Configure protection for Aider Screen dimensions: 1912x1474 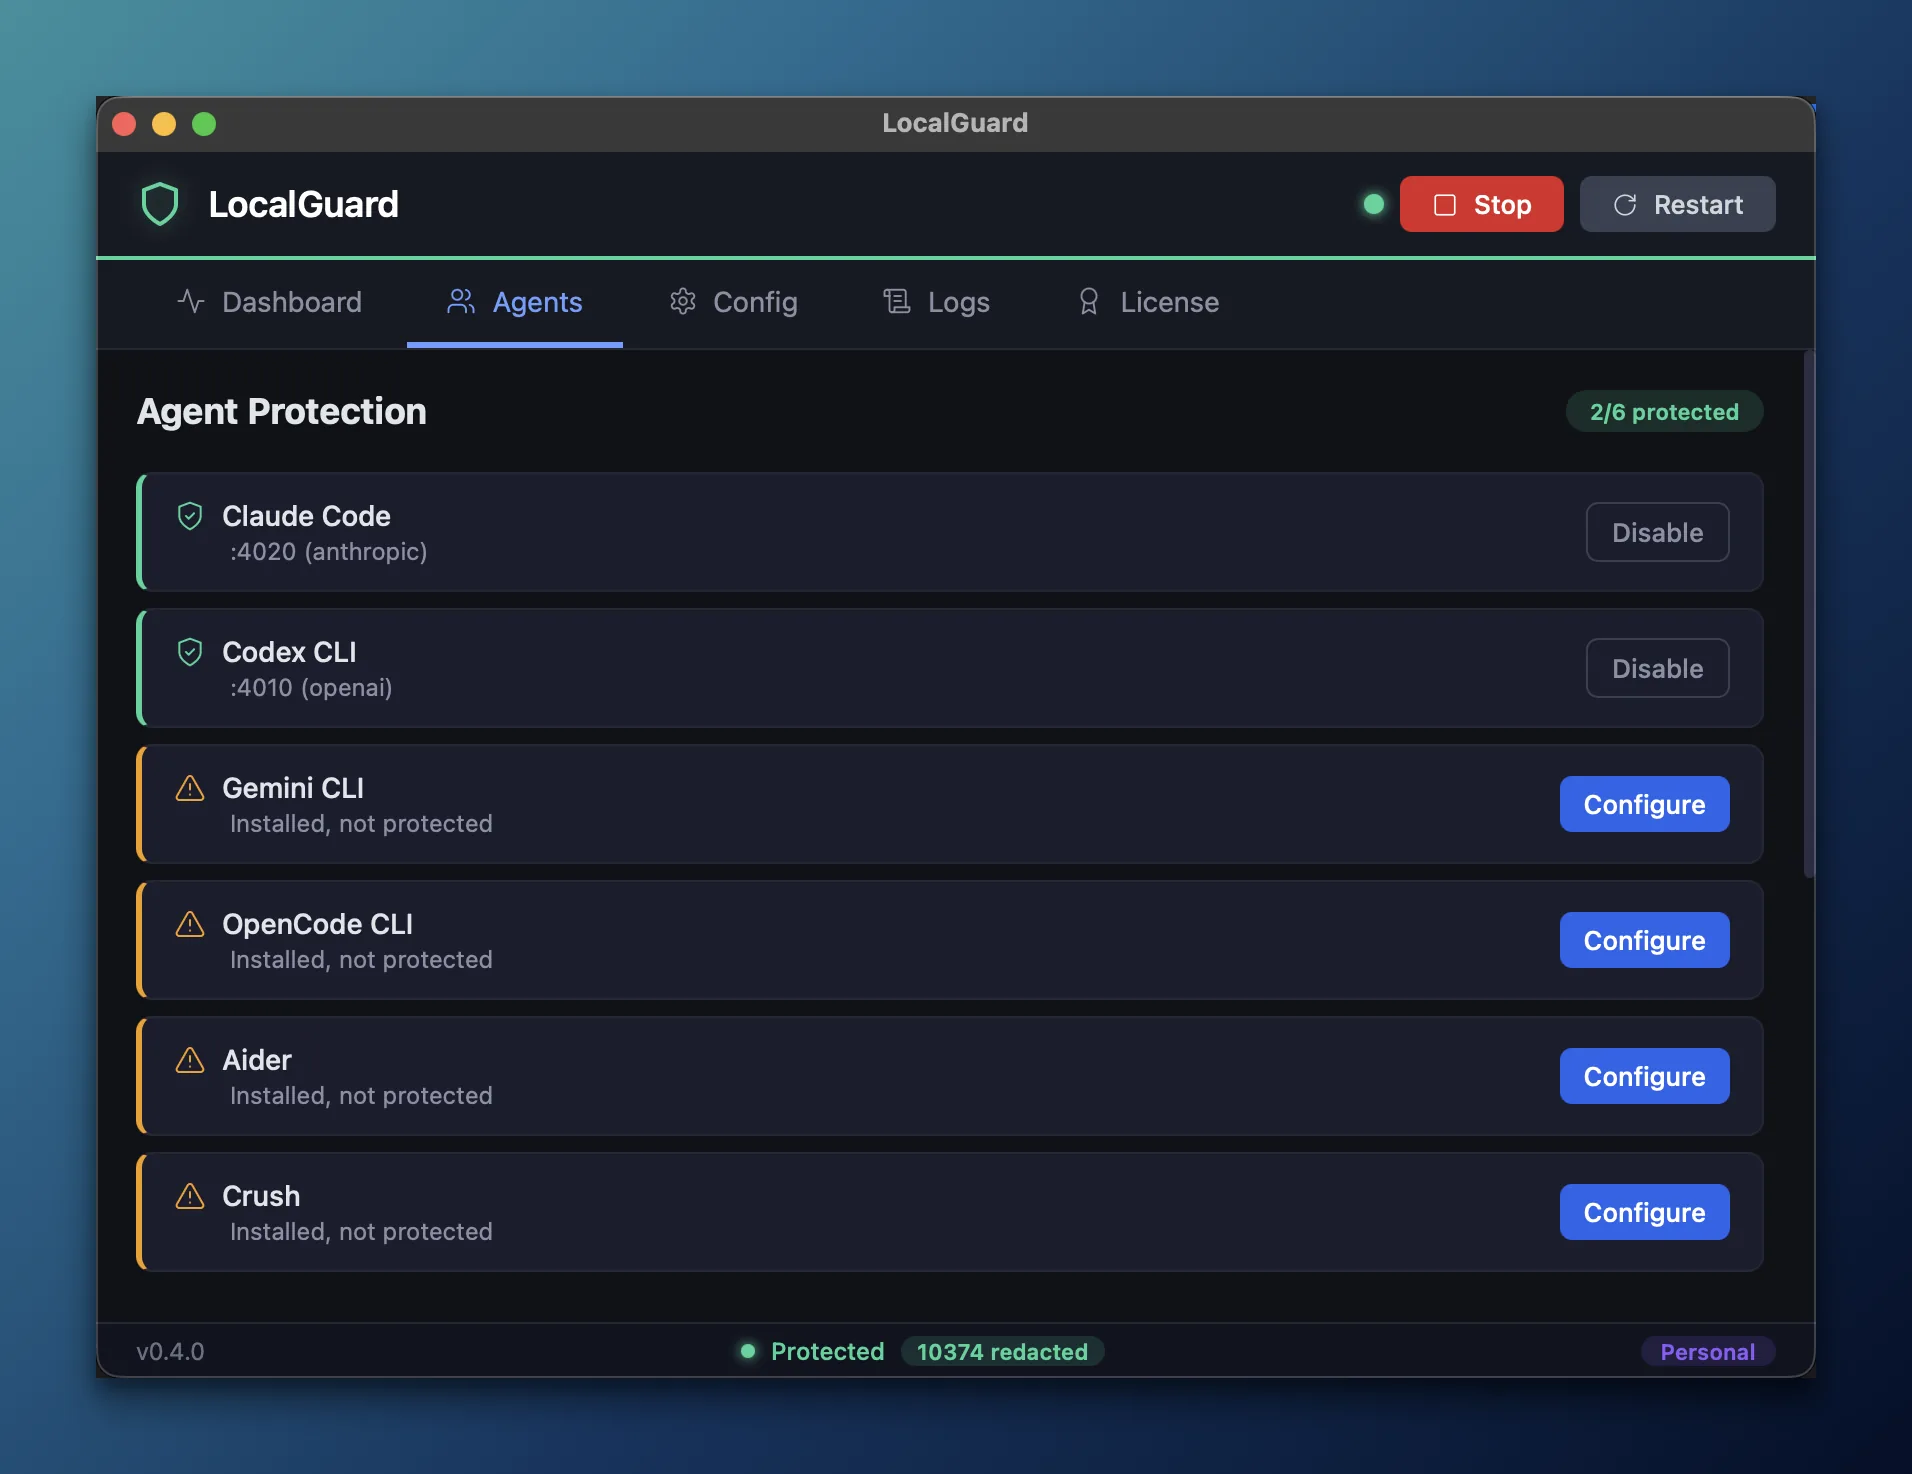[x=1645, y=1076]
